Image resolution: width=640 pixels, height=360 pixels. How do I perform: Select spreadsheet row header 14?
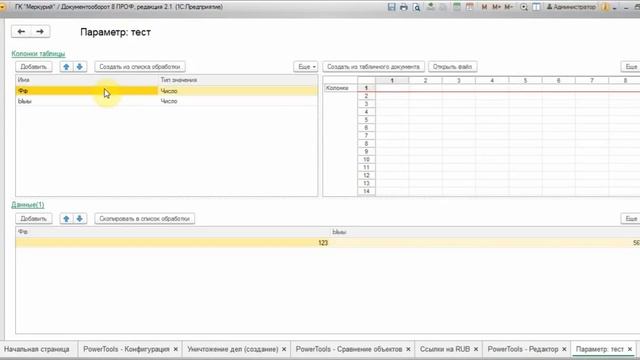point(366,191)
